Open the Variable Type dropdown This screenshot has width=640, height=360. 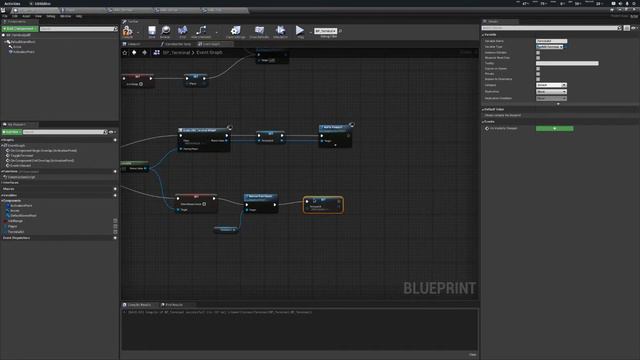pyautogui.click(x=549, y=47)
